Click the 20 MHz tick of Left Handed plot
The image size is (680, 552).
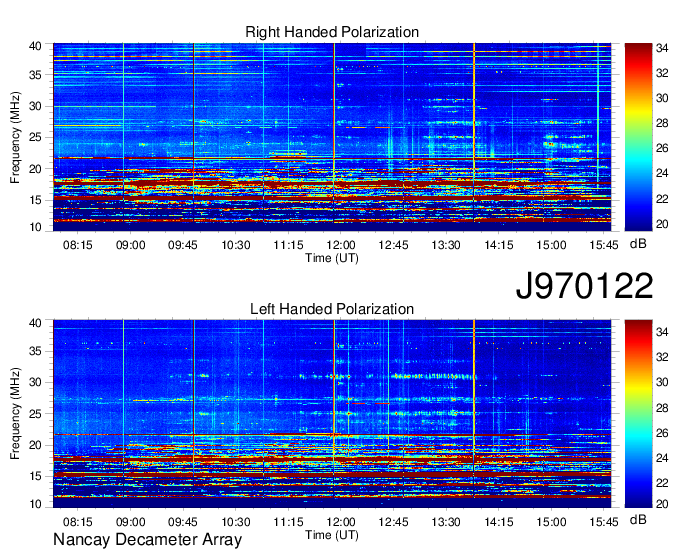(x=35, y=445)
